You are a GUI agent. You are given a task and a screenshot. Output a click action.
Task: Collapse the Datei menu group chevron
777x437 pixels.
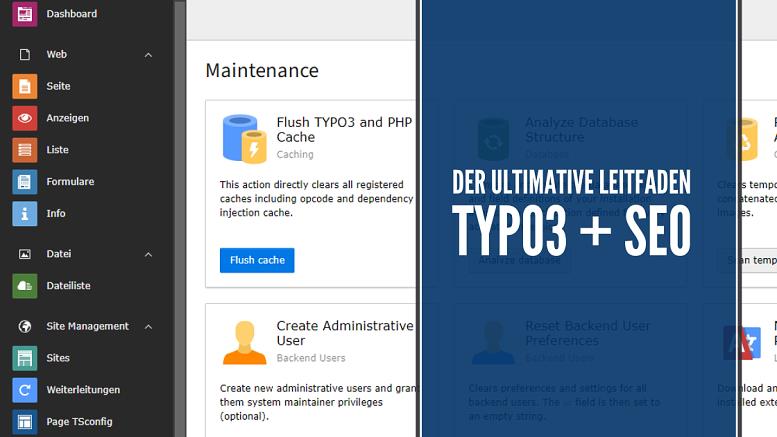pos(148,255)
